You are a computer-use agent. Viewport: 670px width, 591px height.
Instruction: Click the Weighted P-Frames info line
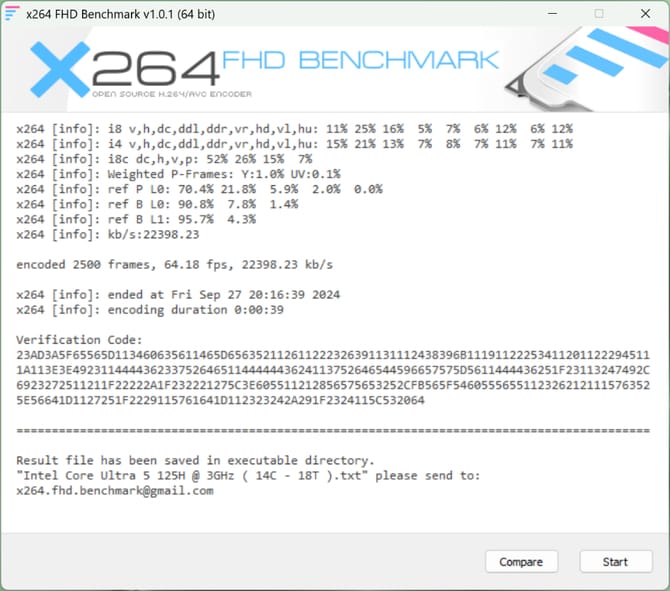click(178, 174)
